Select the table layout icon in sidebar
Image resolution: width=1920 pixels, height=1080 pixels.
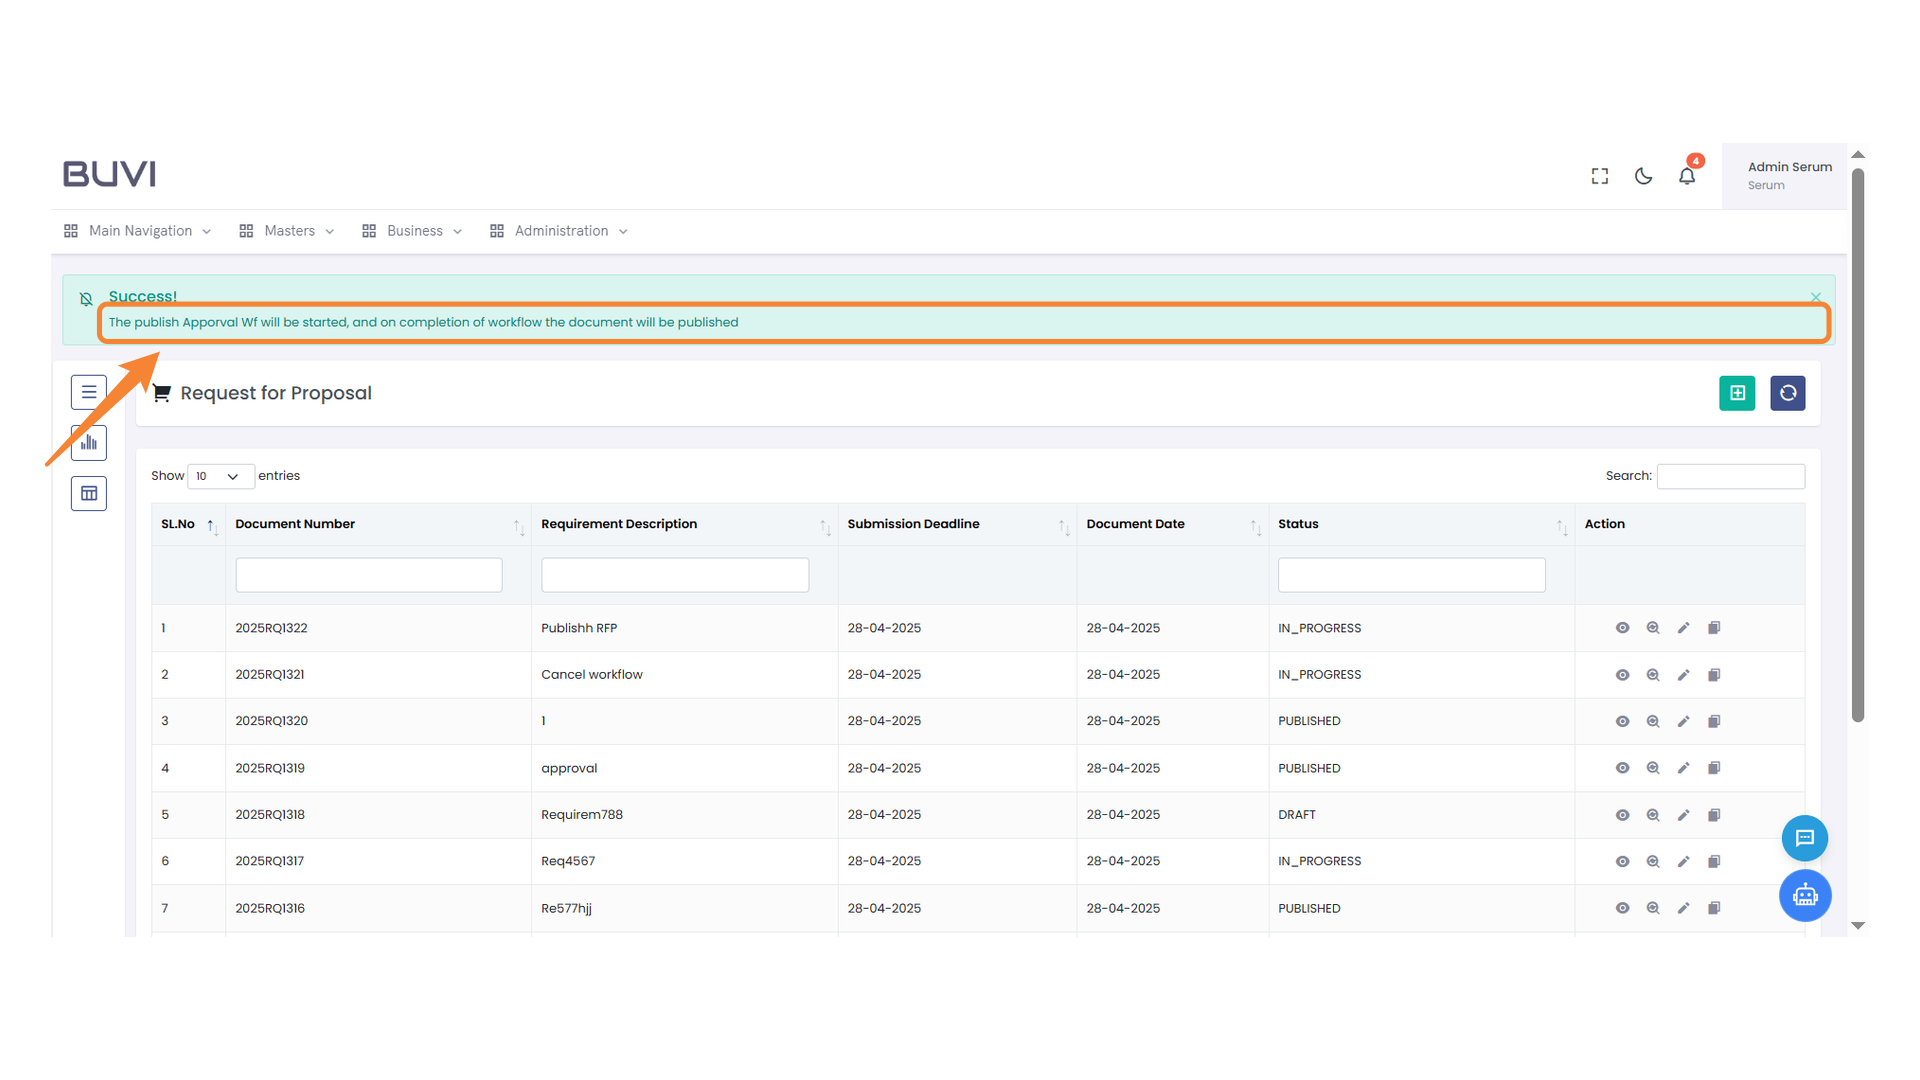pyautogui.click(x=88, y=492)
